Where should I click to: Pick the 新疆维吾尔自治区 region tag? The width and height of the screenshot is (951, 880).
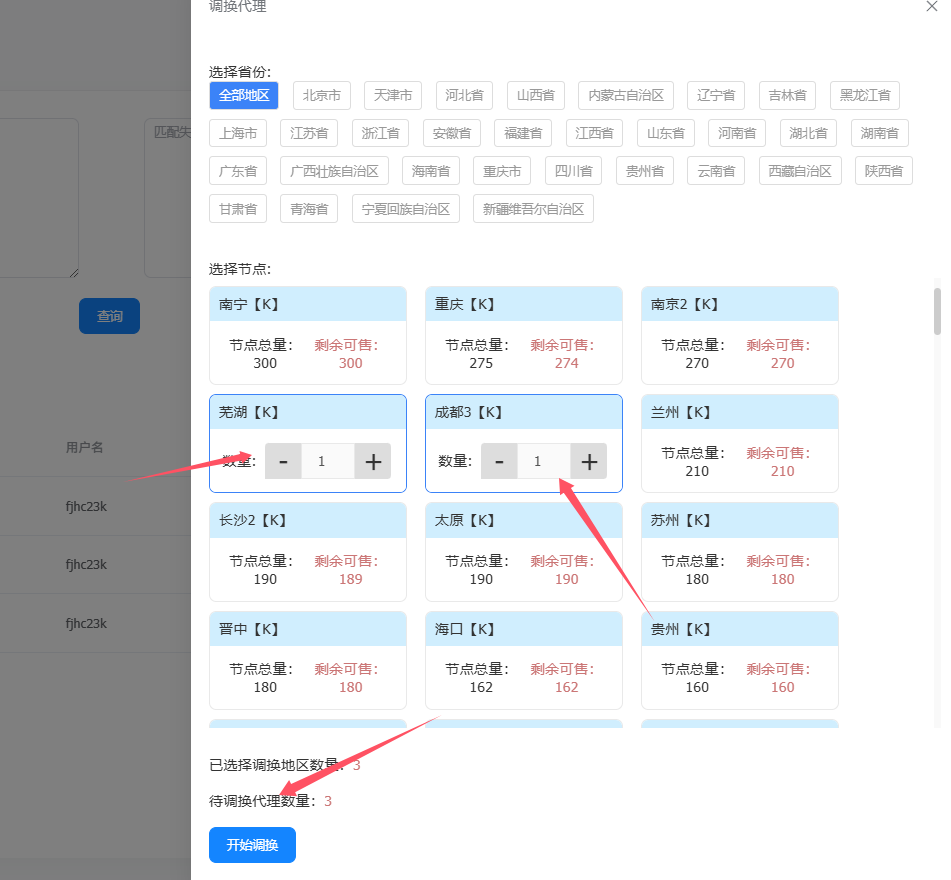[x=533, y=209]
